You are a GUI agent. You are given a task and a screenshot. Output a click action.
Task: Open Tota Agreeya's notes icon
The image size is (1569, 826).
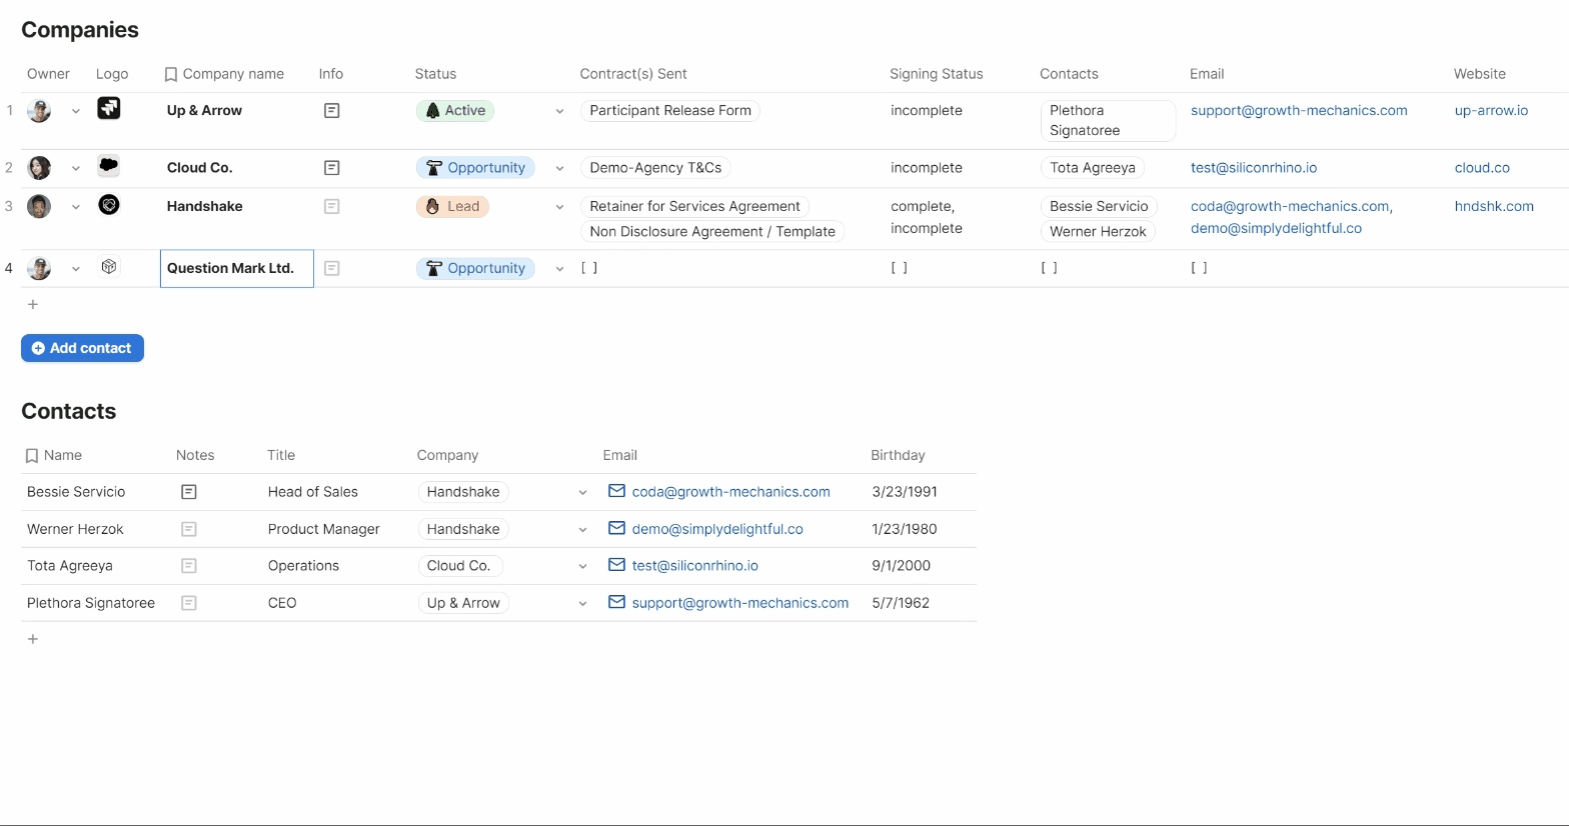[189, 566]
